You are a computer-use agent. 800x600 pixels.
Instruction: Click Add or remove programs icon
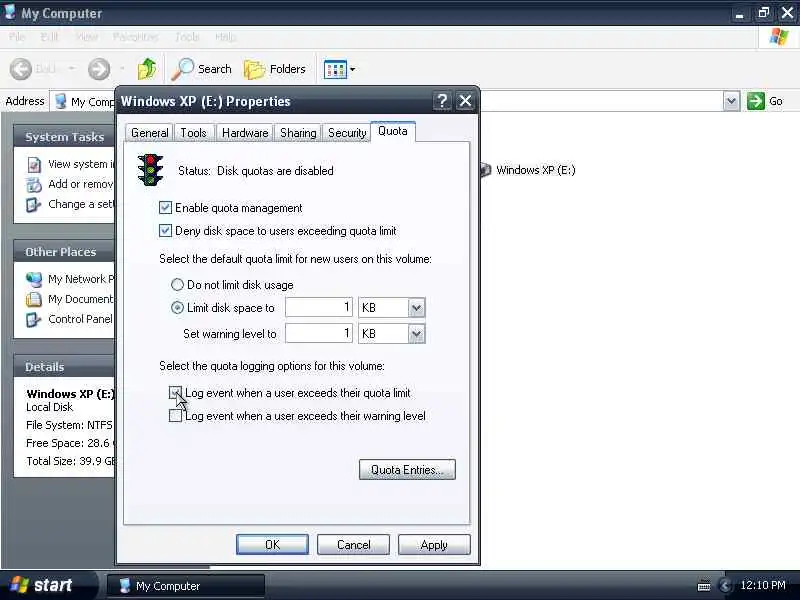tap(34, 184)
